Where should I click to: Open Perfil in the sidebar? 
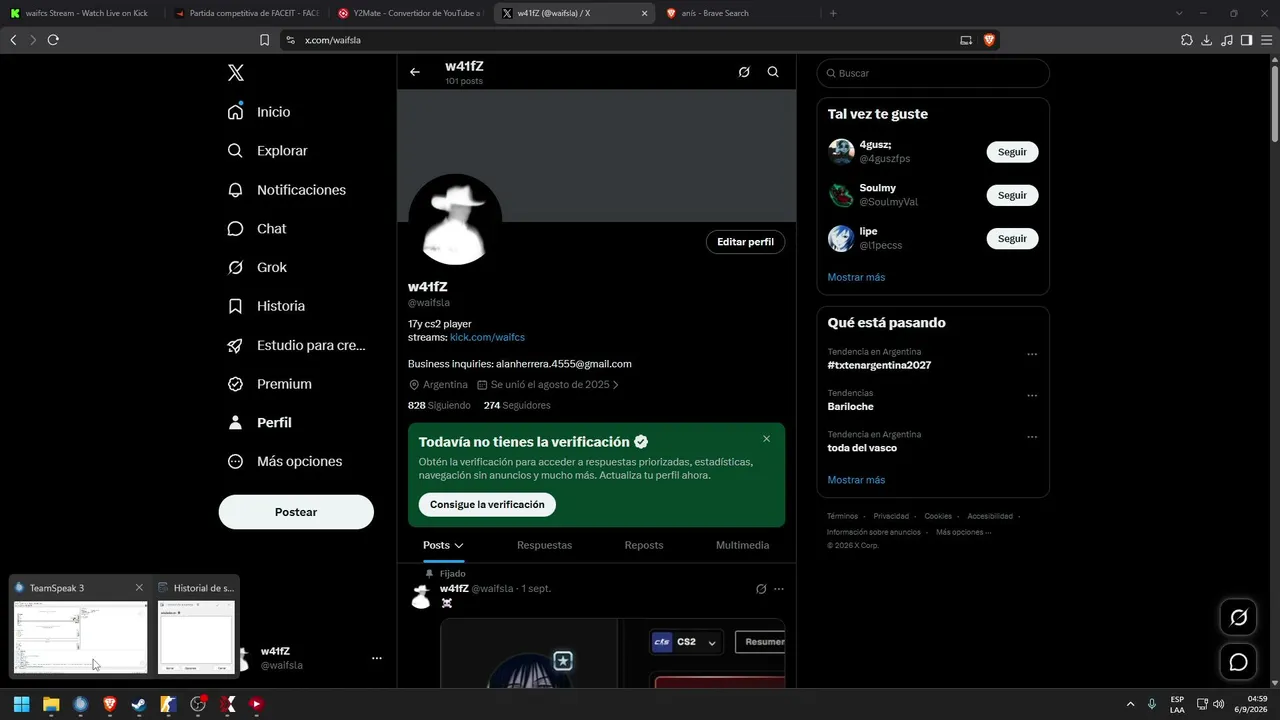point(259,423)
